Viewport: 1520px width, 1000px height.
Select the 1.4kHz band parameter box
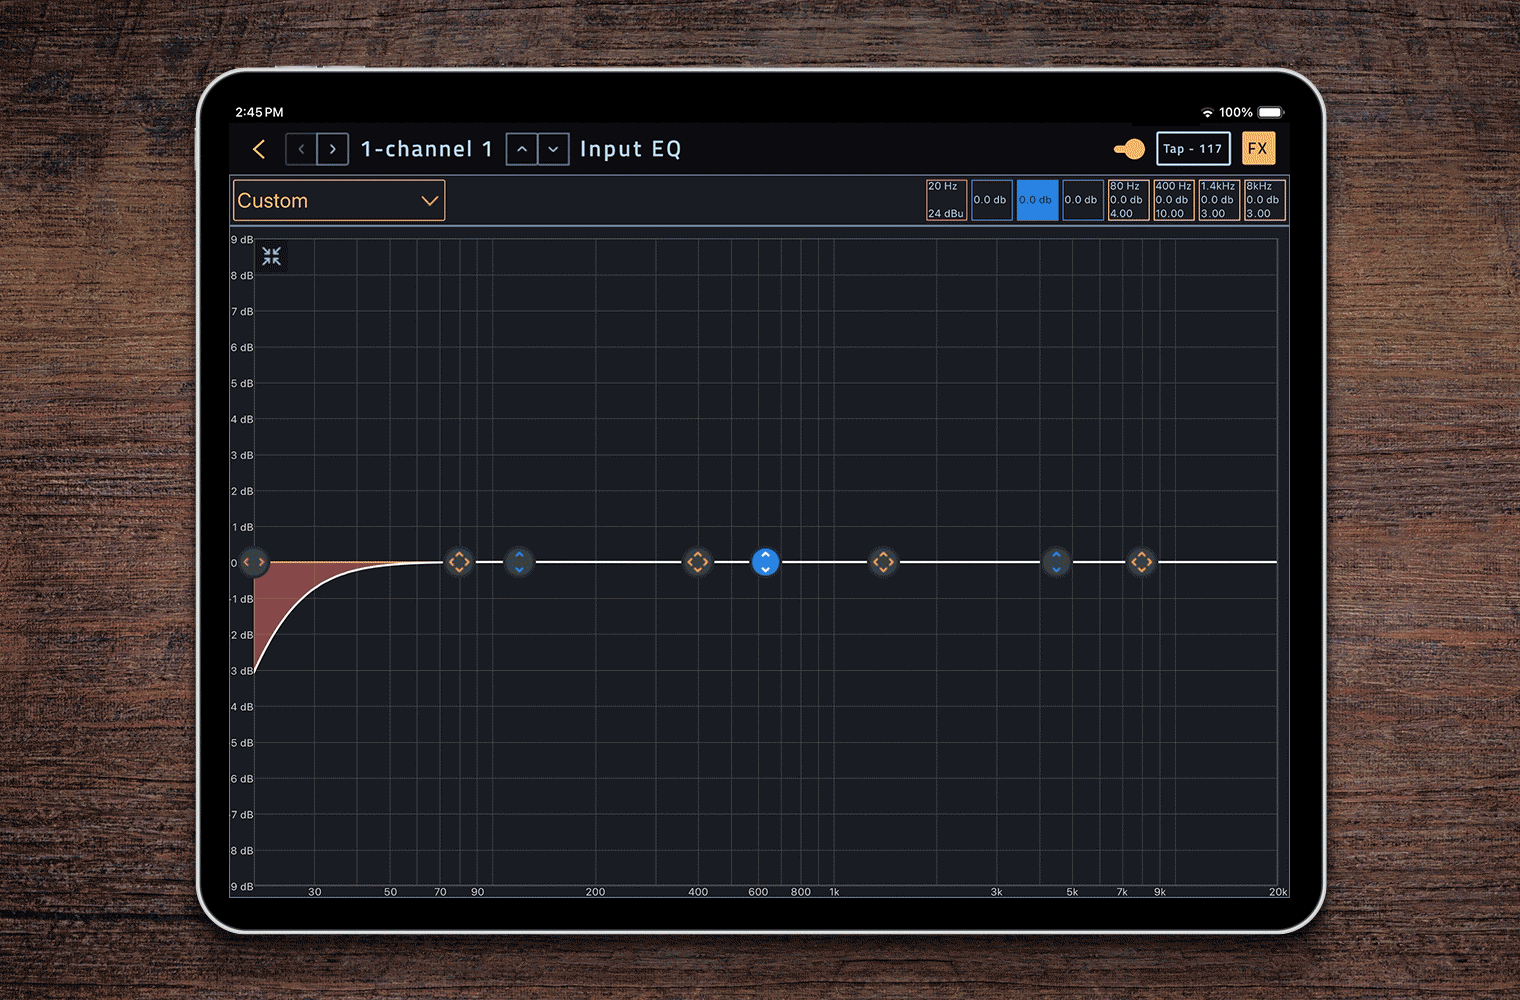tap(1218, 200)
